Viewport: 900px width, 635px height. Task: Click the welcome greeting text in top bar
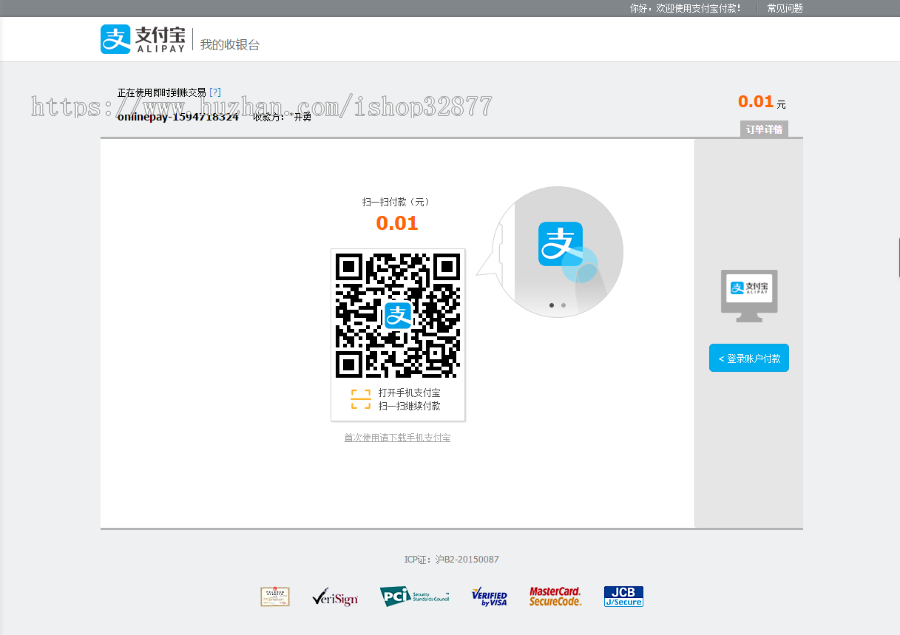[x=685, y=8]
